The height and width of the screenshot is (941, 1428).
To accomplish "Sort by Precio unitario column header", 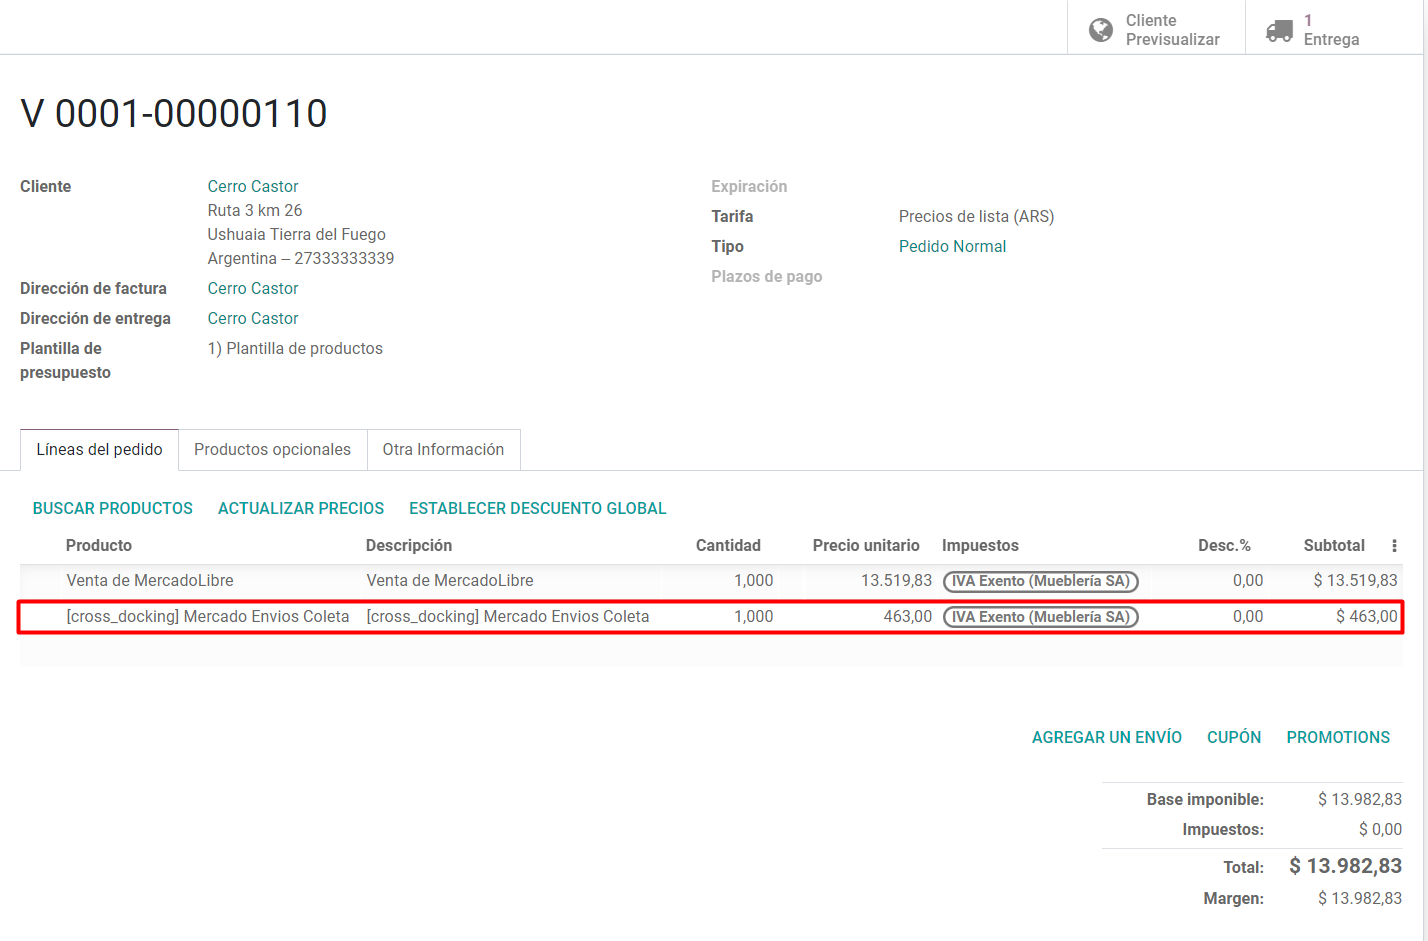I will click(865, 546).
